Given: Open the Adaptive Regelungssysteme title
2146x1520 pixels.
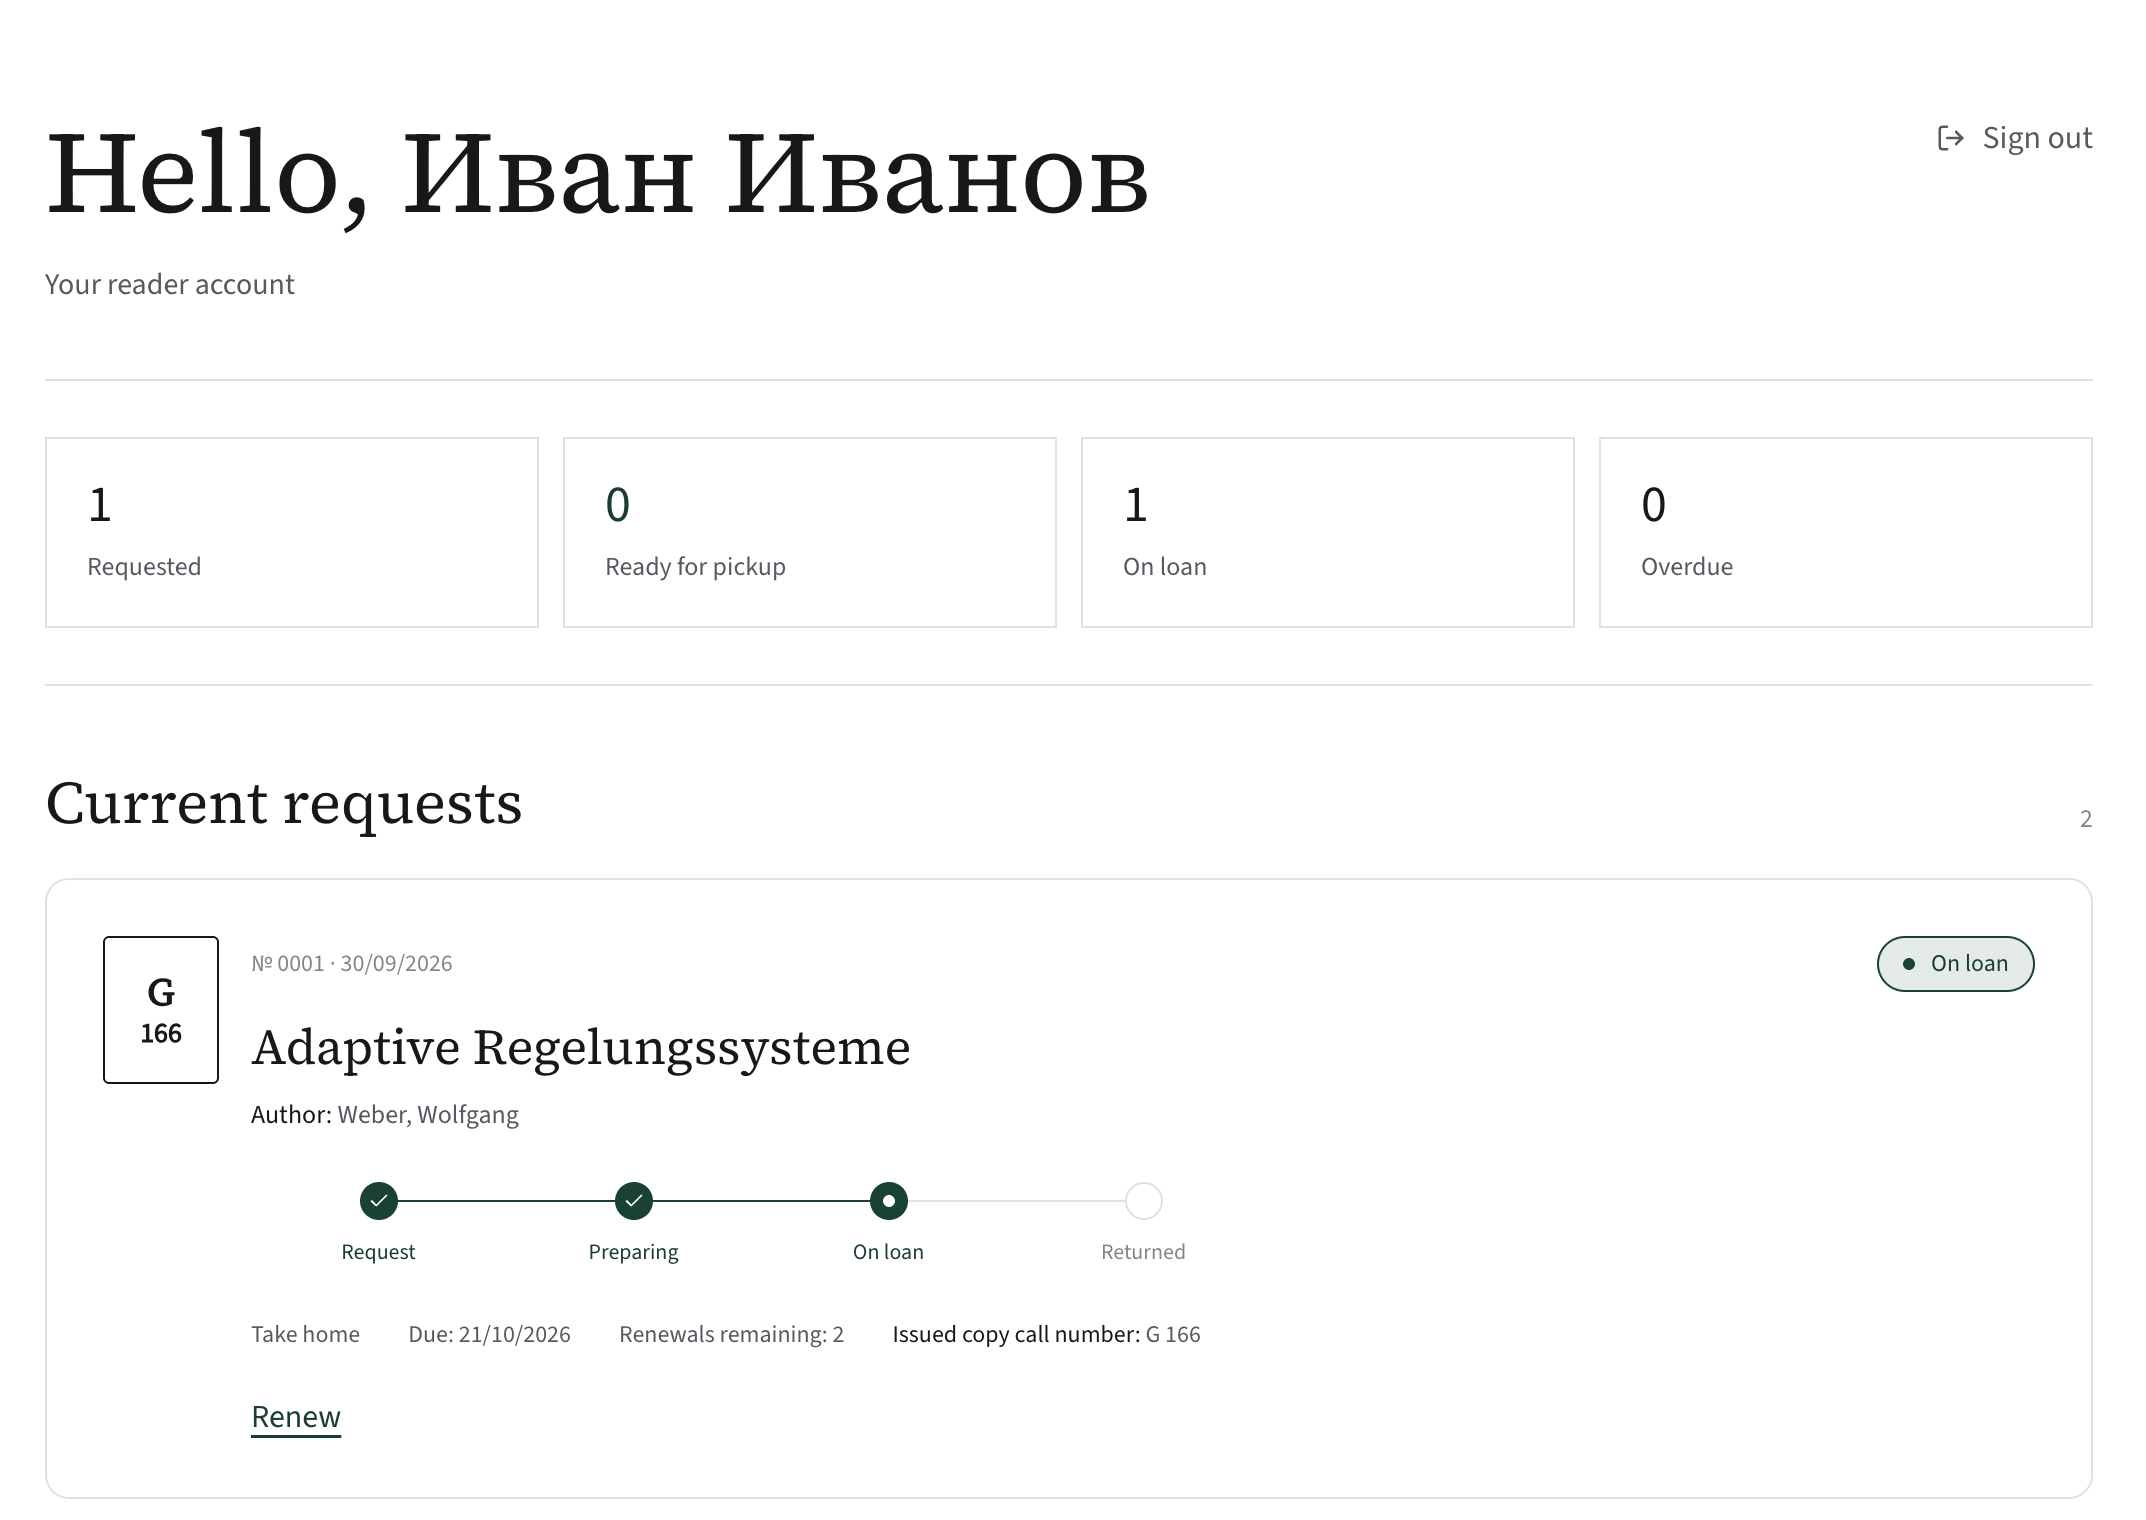Looking at the screenshot, I should click(581, 1048).
